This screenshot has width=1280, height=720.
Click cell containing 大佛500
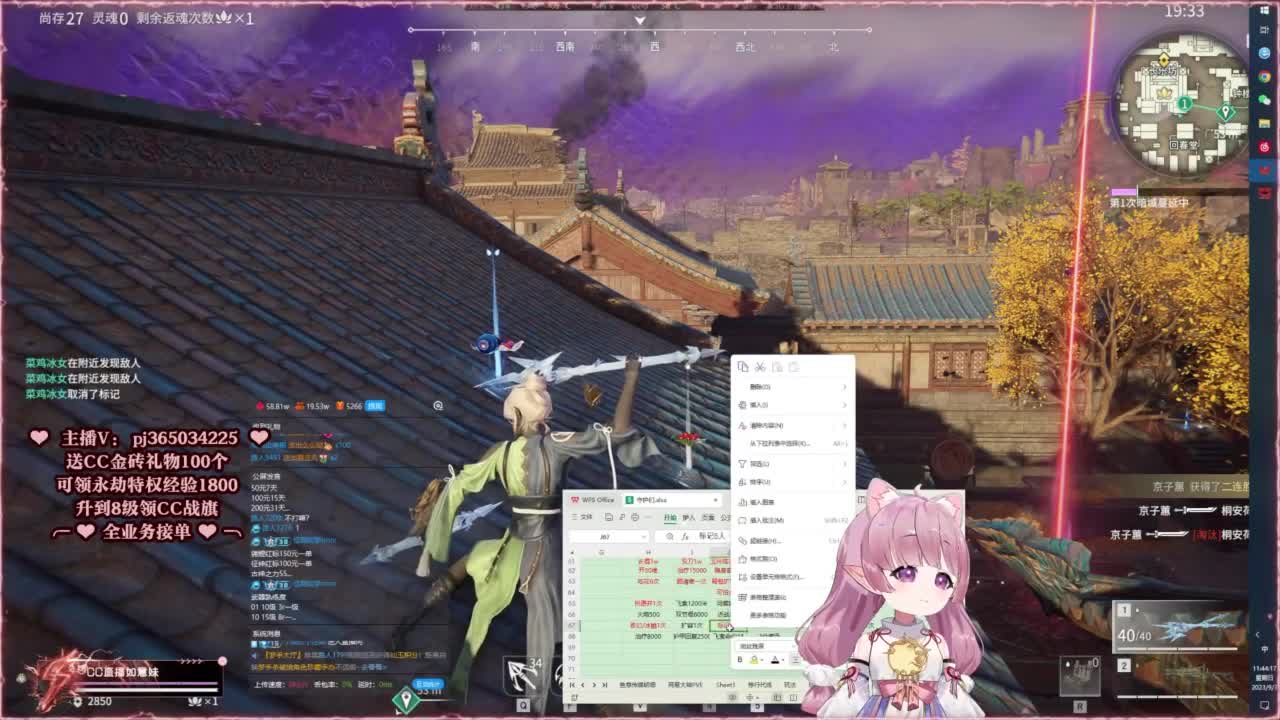tap(648, 615)
